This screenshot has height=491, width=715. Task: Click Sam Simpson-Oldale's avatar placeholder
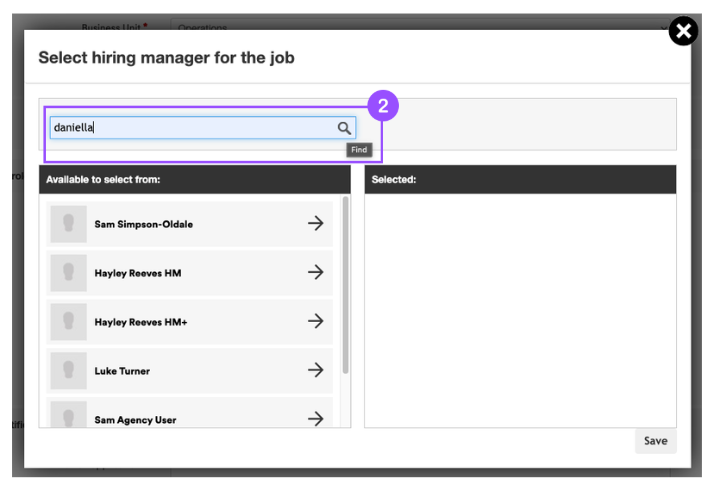click(x=68, y=224)
